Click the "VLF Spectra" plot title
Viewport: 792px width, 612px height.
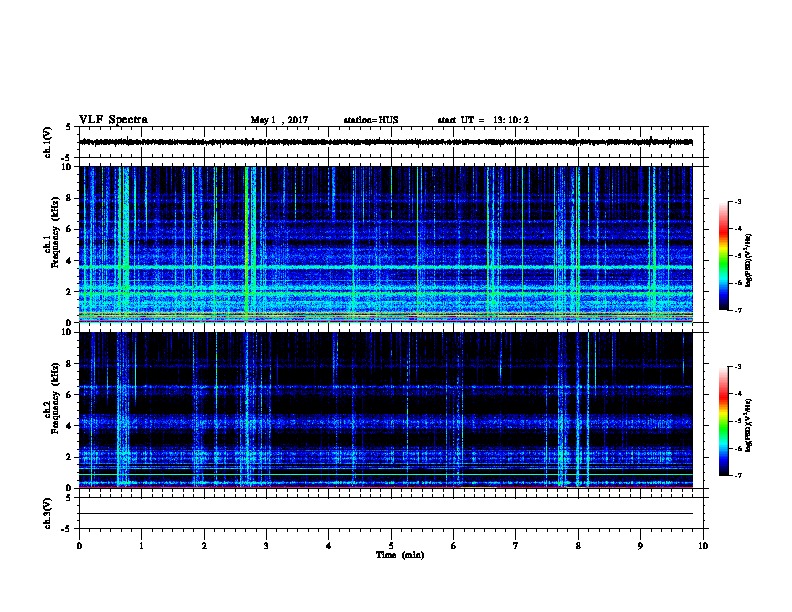pos(113,120)
